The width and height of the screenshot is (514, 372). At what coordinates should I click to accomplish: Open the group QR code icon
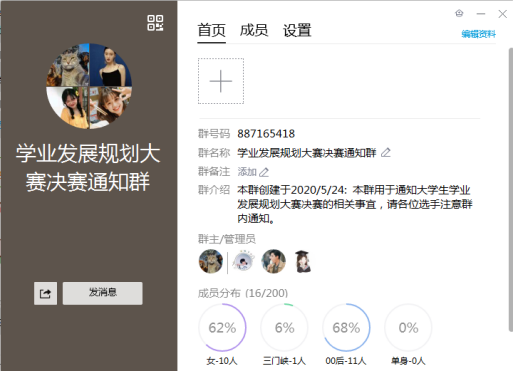point(155,23)
